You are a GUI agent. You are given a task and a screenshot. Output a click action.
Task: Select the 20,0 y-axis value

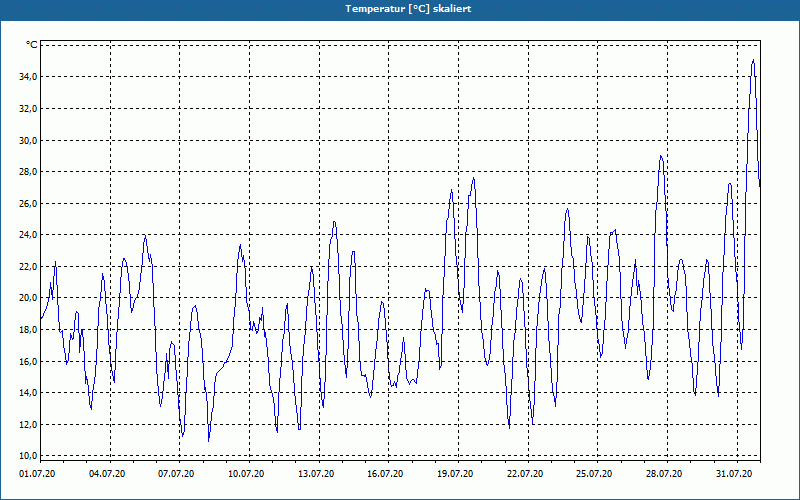point(28,298)
